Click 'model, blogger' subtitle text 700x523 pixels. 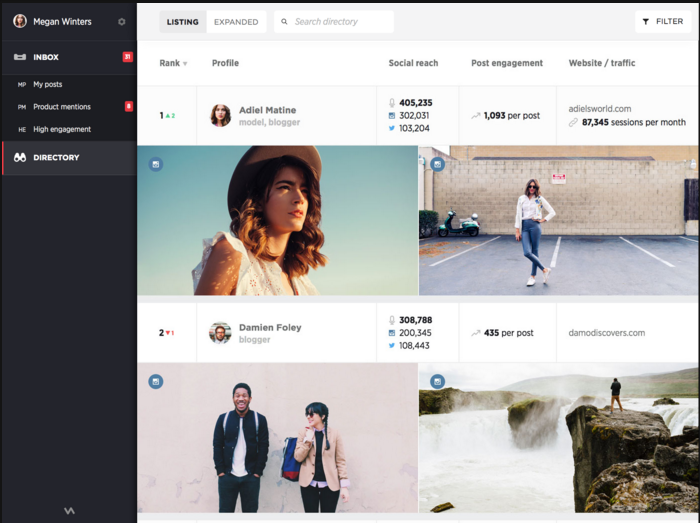coord(269,122)
